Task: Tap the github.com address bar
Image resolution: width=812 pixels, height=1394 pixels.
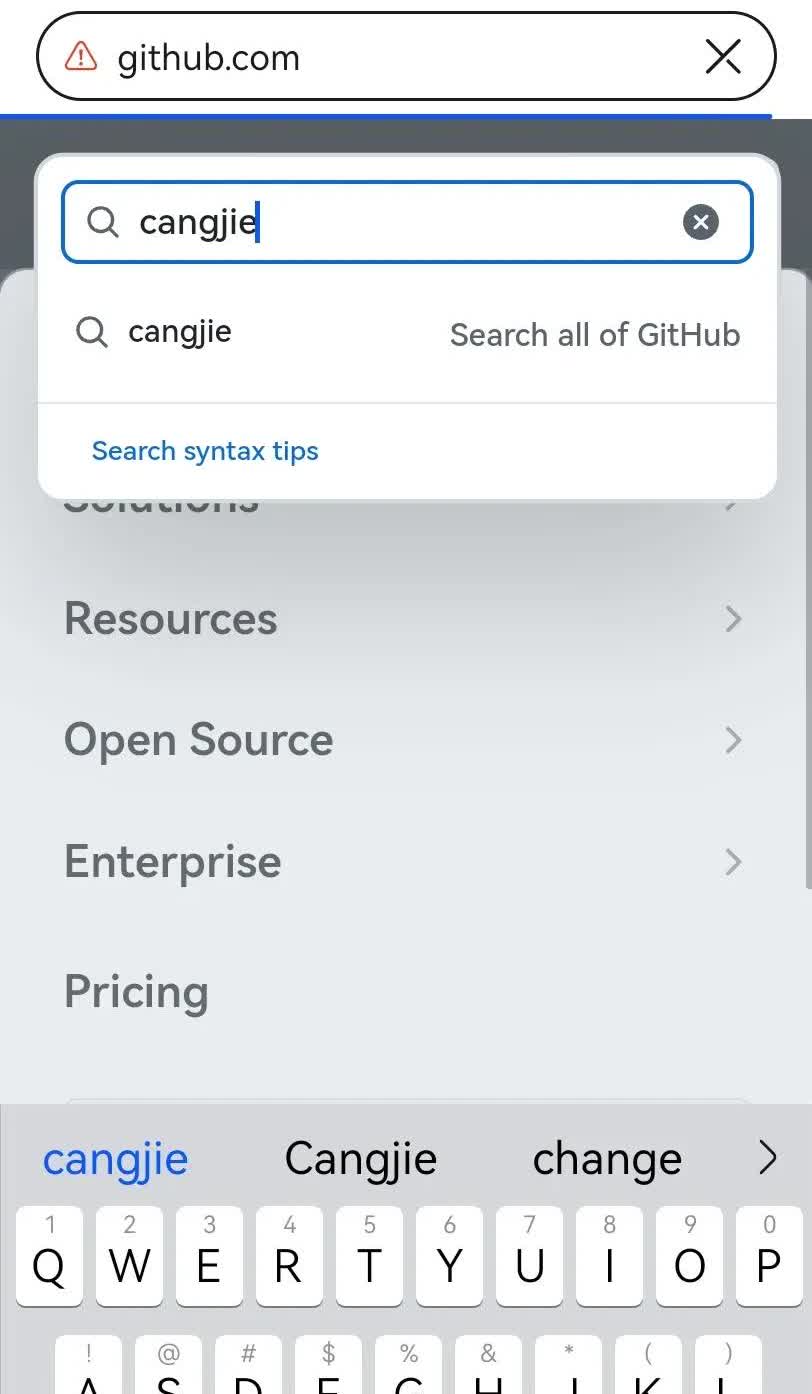Action: 380,57
